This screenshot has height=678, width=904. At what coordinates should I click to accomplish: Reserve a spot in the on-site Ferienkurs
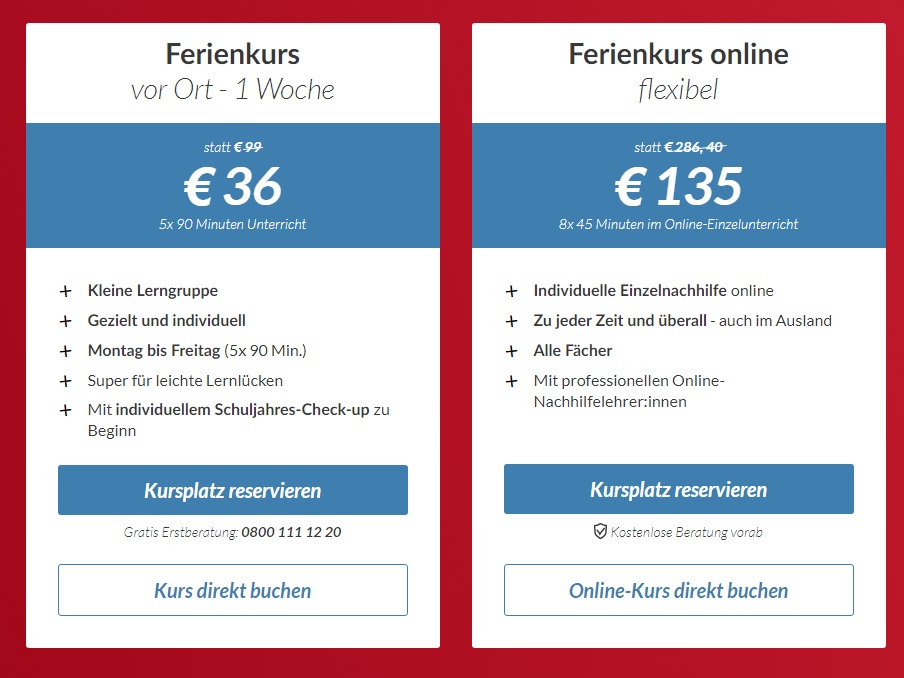pyautogui.click(x=233, y=490)
